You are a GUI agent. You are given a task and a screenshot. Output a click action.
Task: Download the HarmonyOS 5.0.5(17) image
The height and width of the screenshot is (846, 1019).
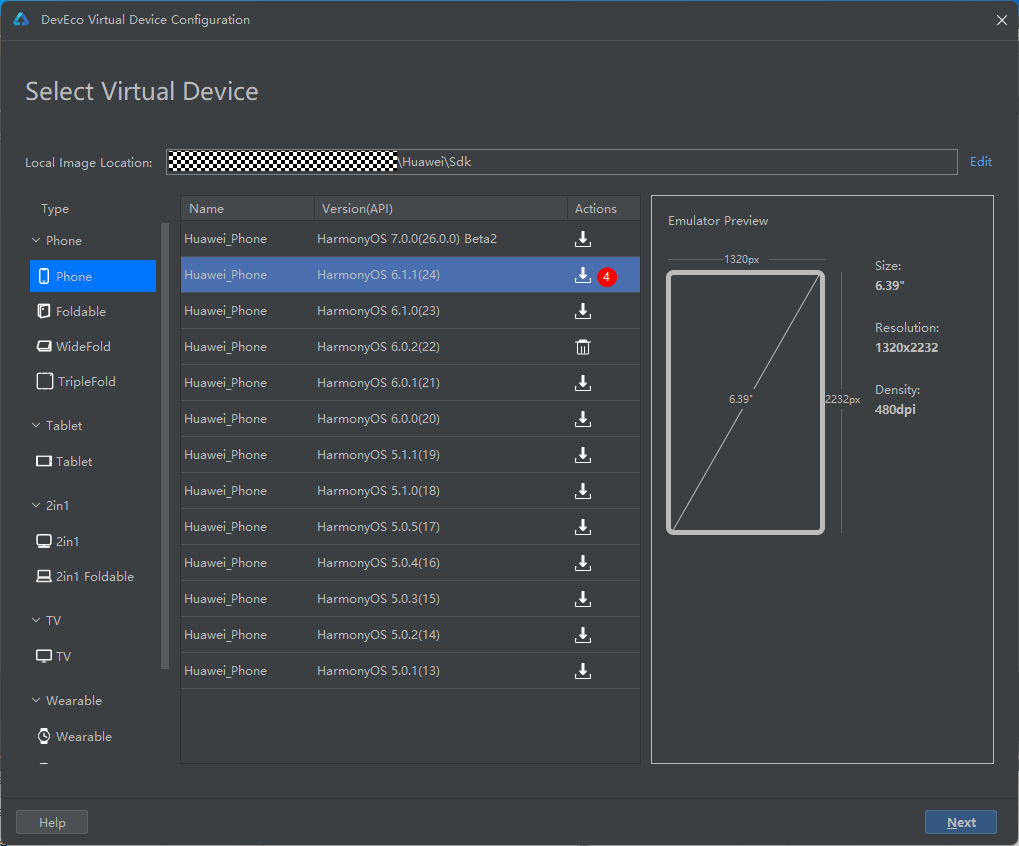coord(583,527)
